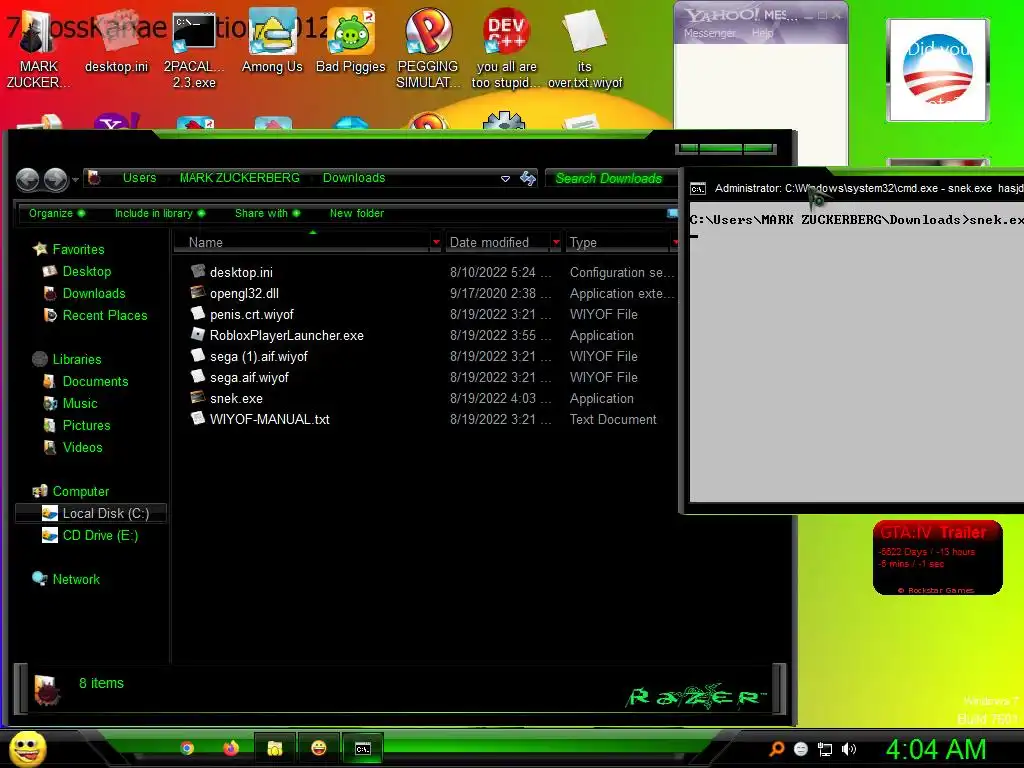The width and height of the screenshot is (1024, 768).
Task: Open the Date modified column filter arrow
Action: tap(556, 242)
